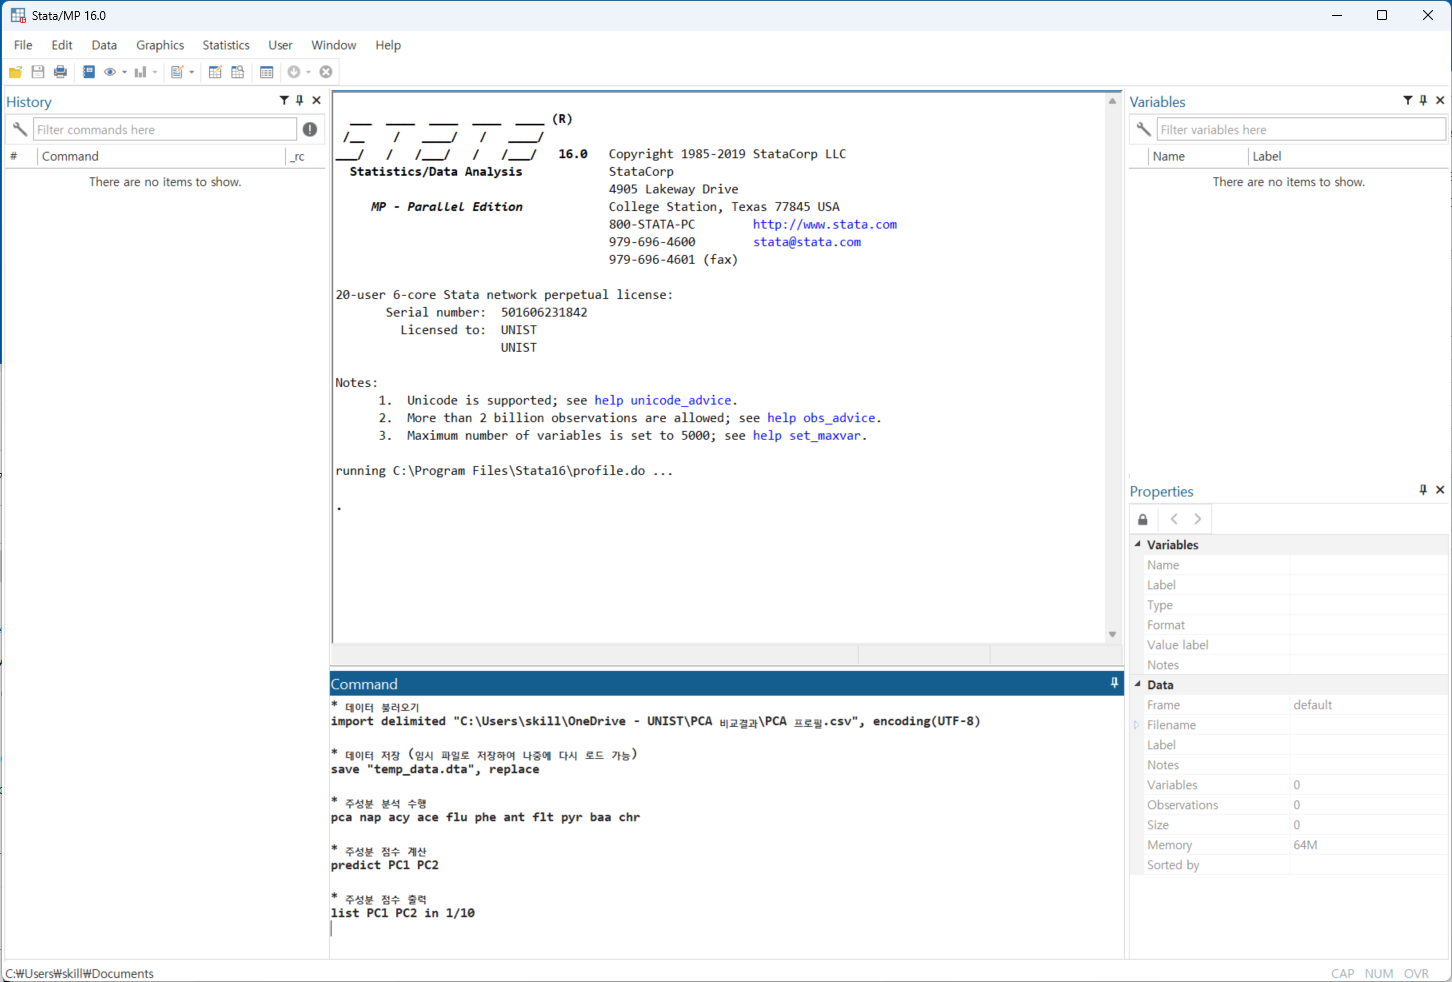Image resolution: width=1452 pixels, height=982 pixels.
Task: Click the Save floppy disk icon
Action: pos(38,72)
